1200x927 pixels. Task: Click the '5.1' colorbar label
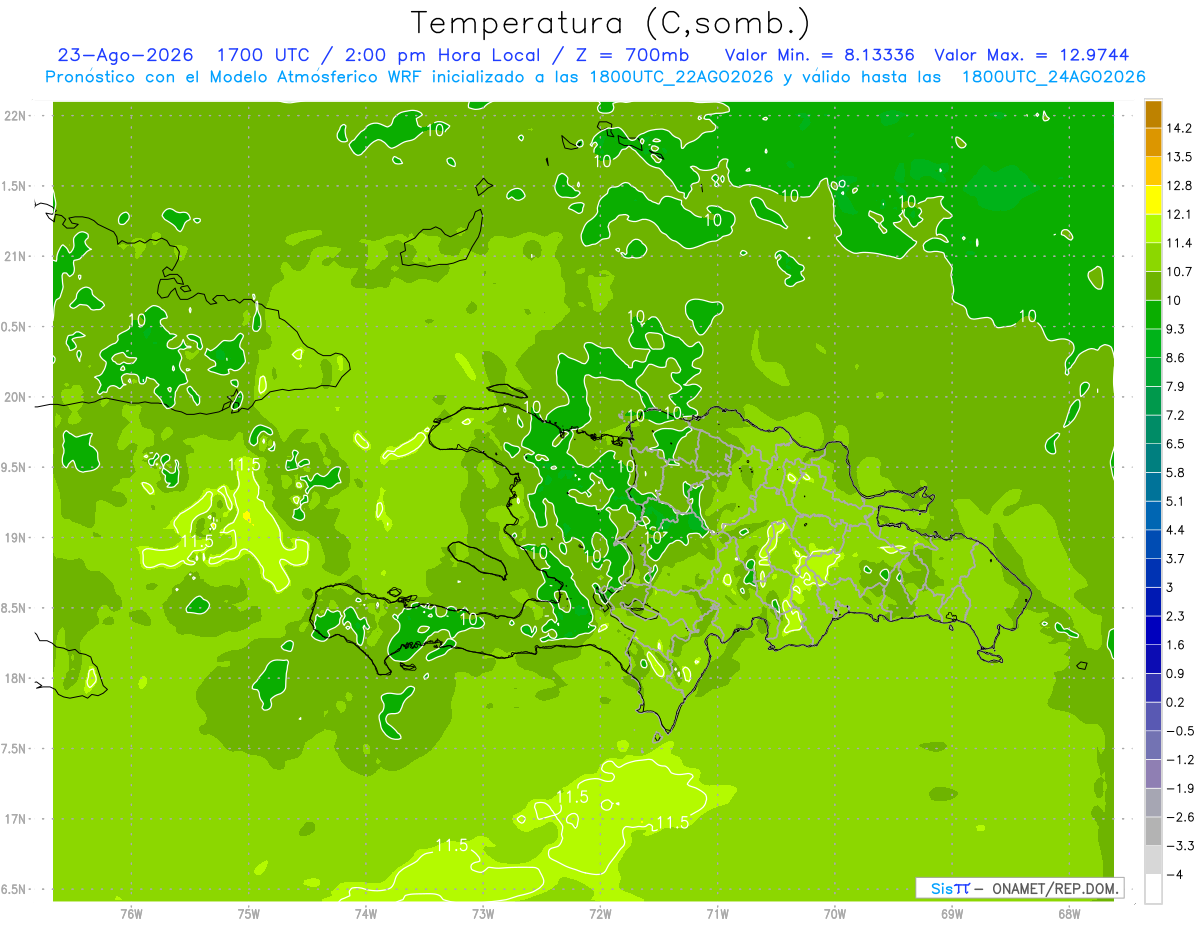tap(1176, 501)
